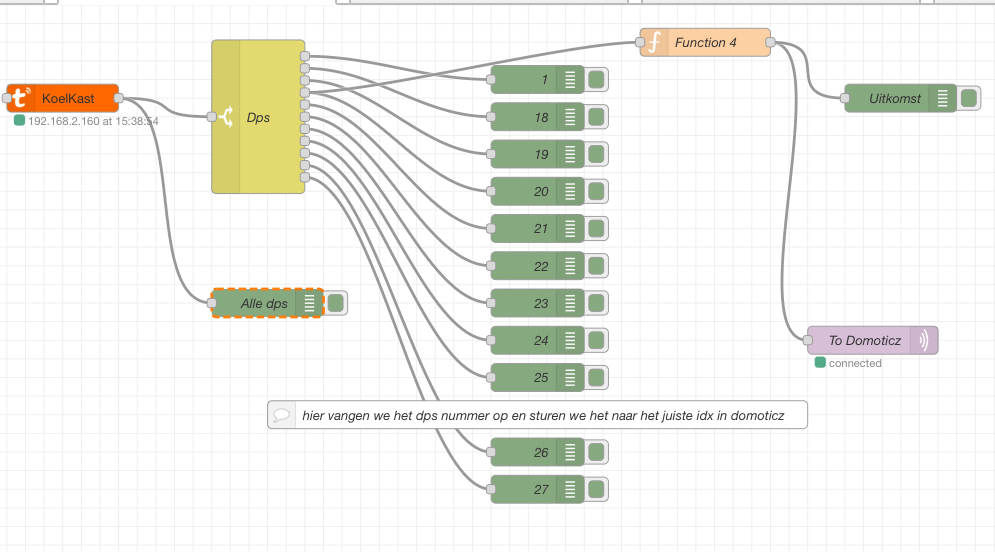Click the Tuya icon on KoelKast node
This screenshot has width=995, height=552.
click(20, 98)
